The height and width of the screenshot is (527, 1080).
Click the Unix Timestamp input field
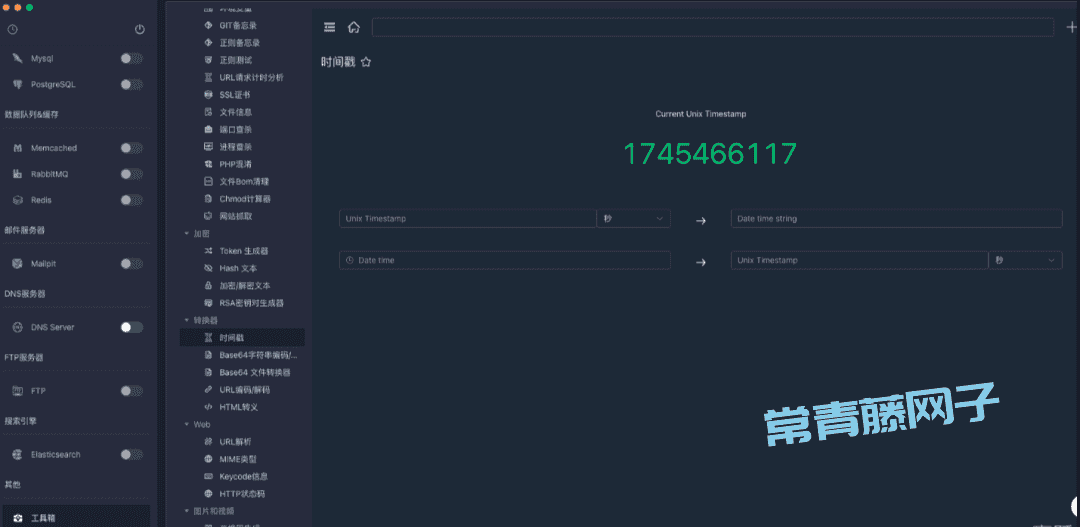click(468, 218)
